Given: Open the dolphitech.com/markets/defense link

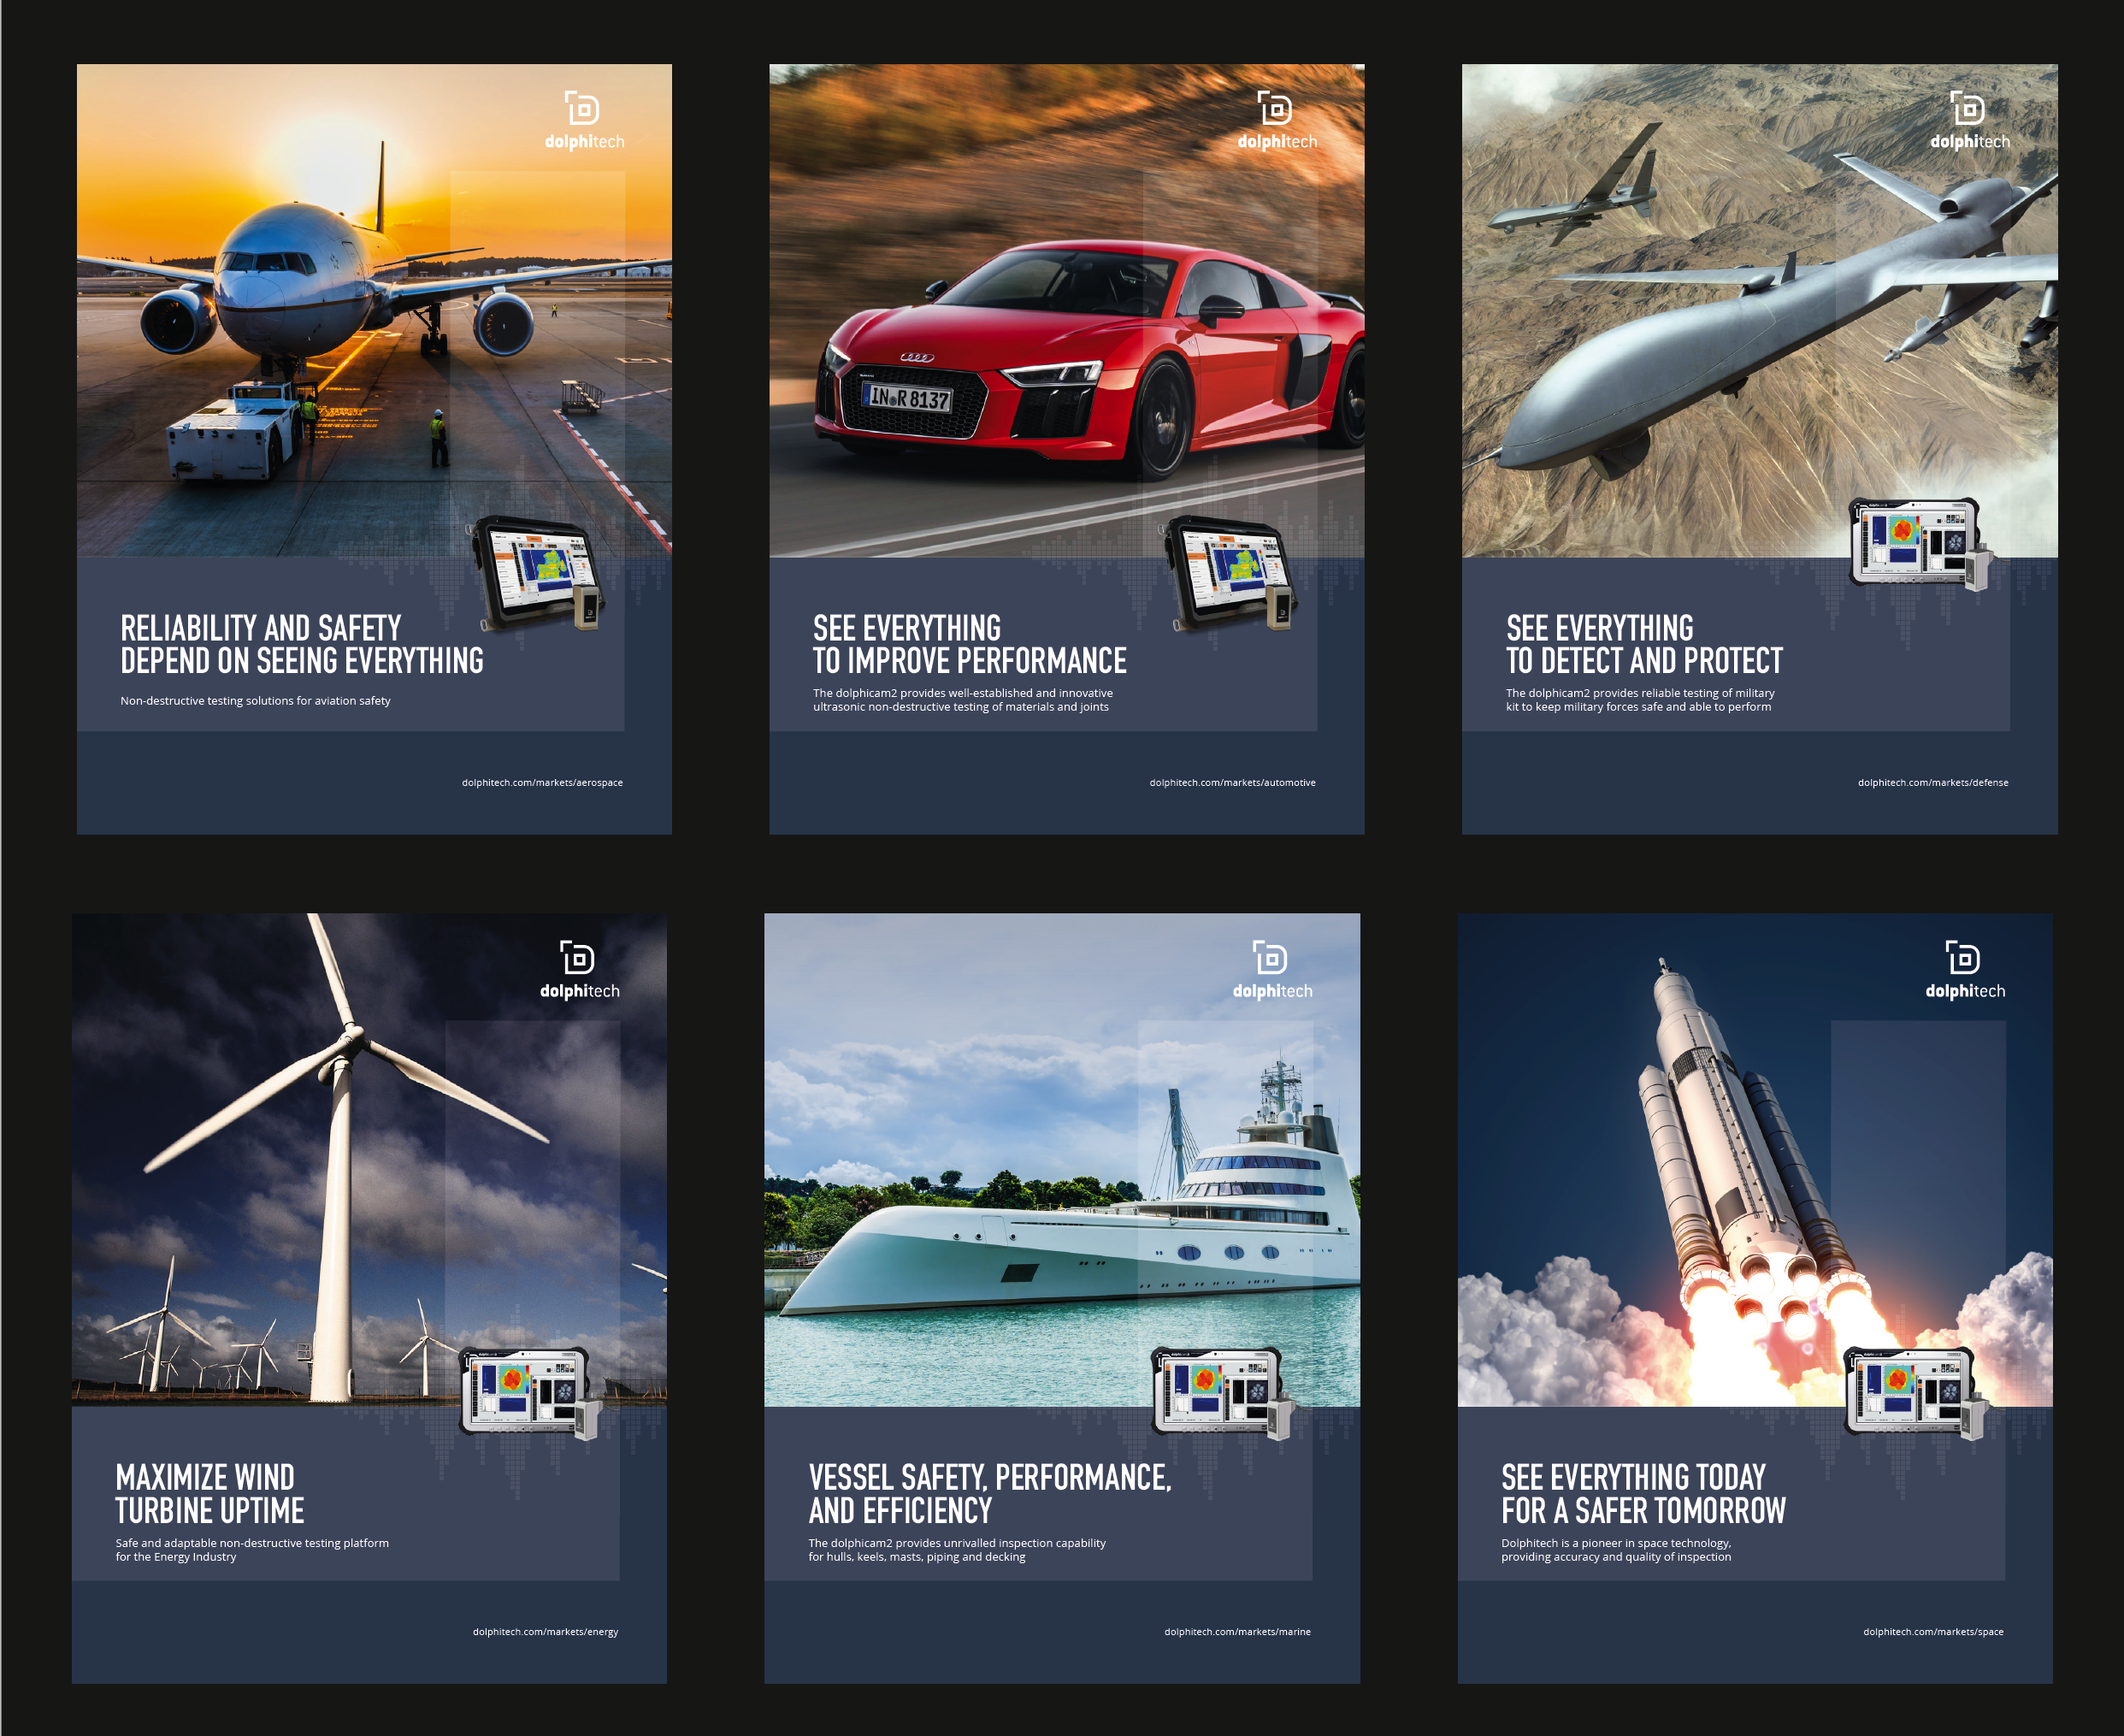Looking at the screenshot, I should pos(1932,783).
